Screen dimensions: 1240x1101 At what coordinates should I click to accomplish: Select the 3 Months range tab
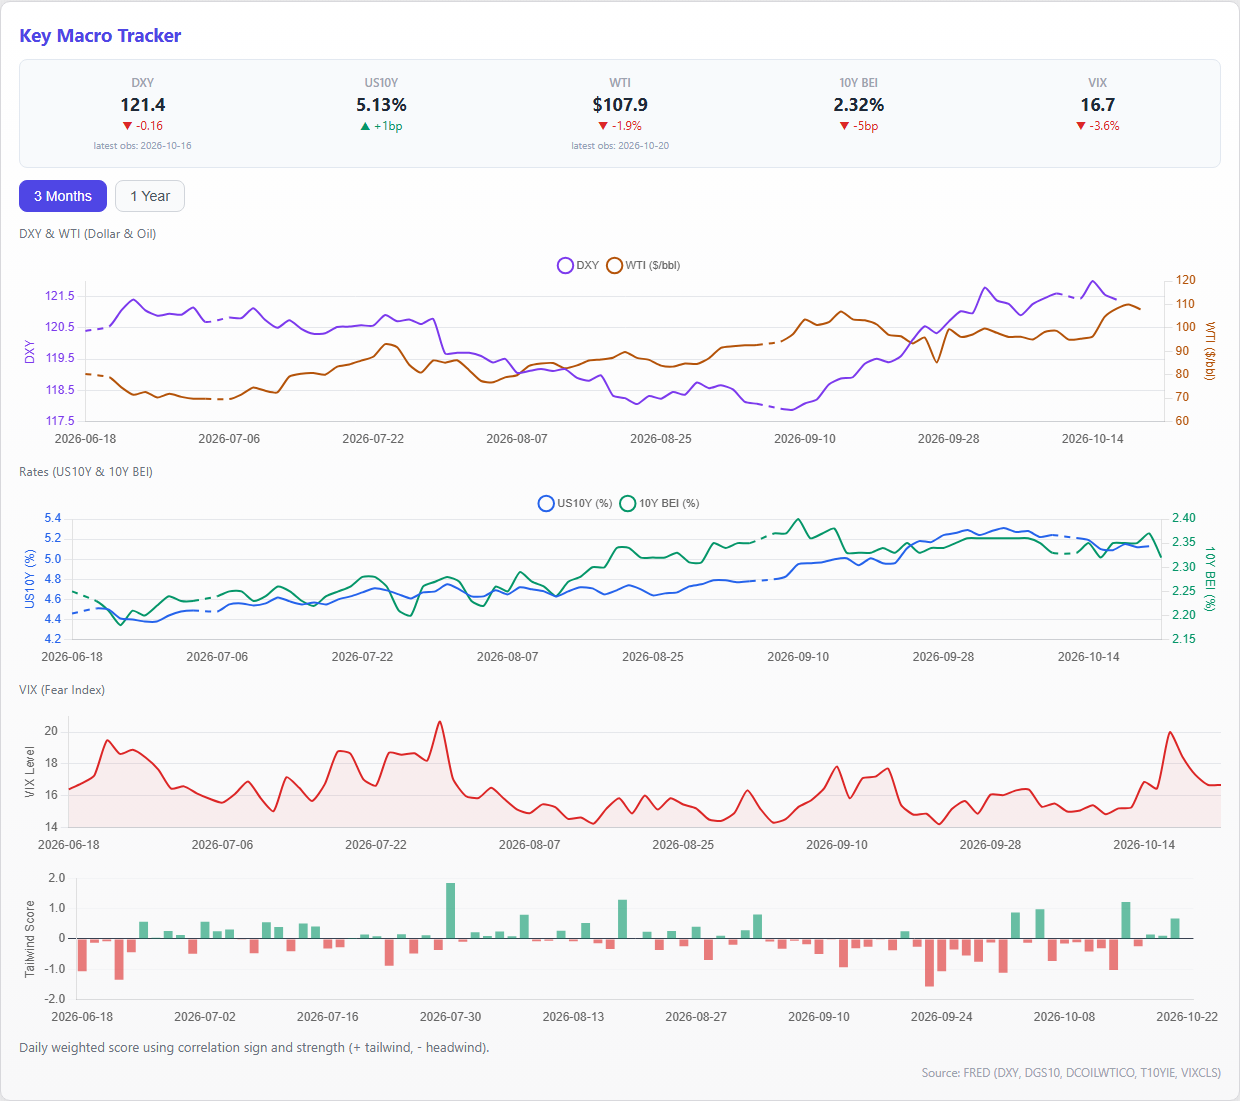click(63, 196)
